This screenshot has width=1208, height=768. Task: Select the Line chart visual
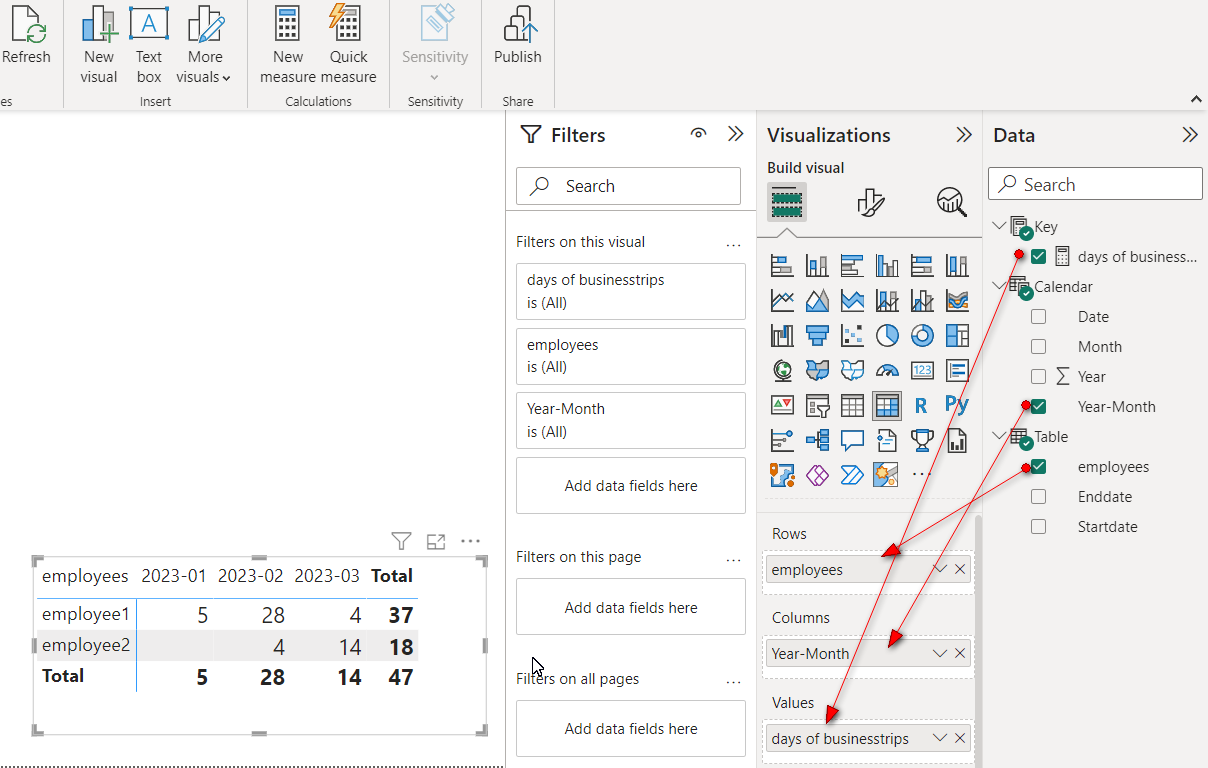coord(782,300)
